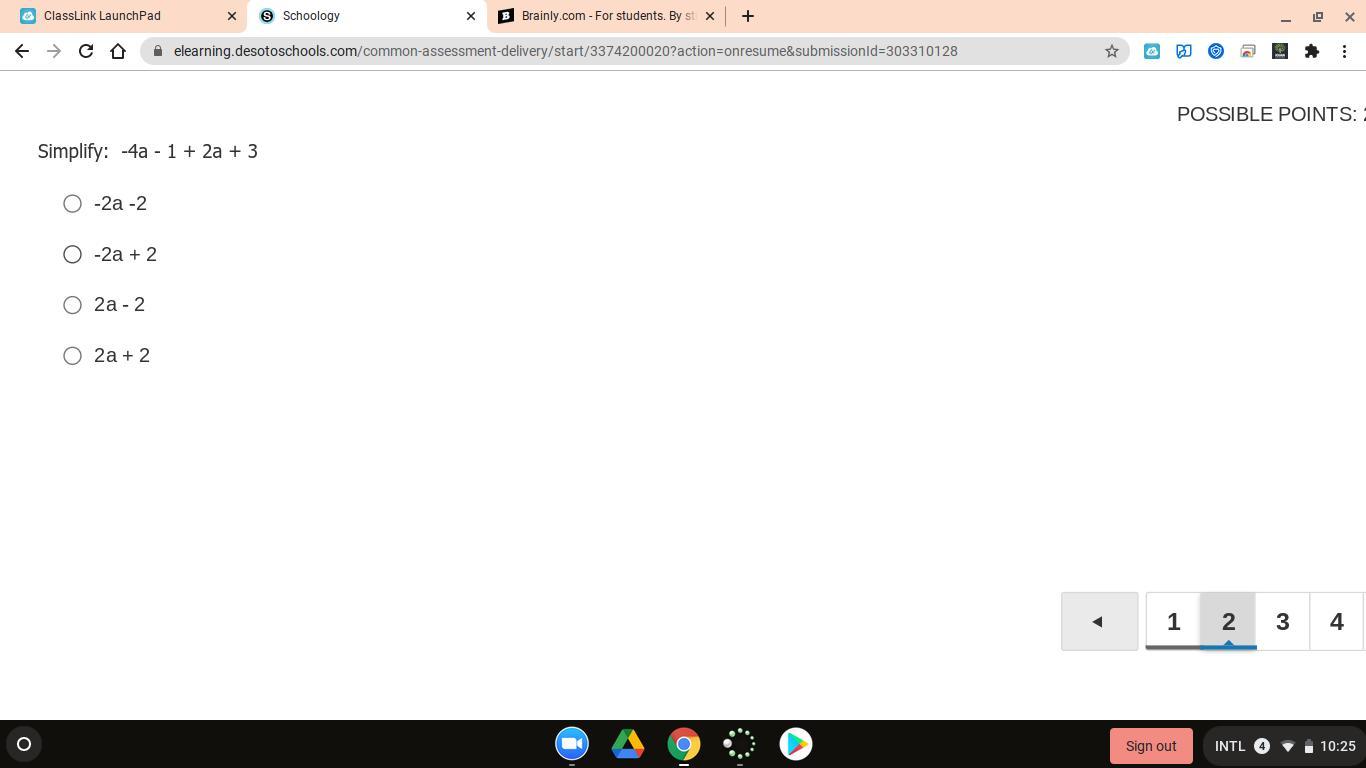Close the Brainly.com tab
The width and height of the screenshot is (1366, 768).
tap(710, 16)
